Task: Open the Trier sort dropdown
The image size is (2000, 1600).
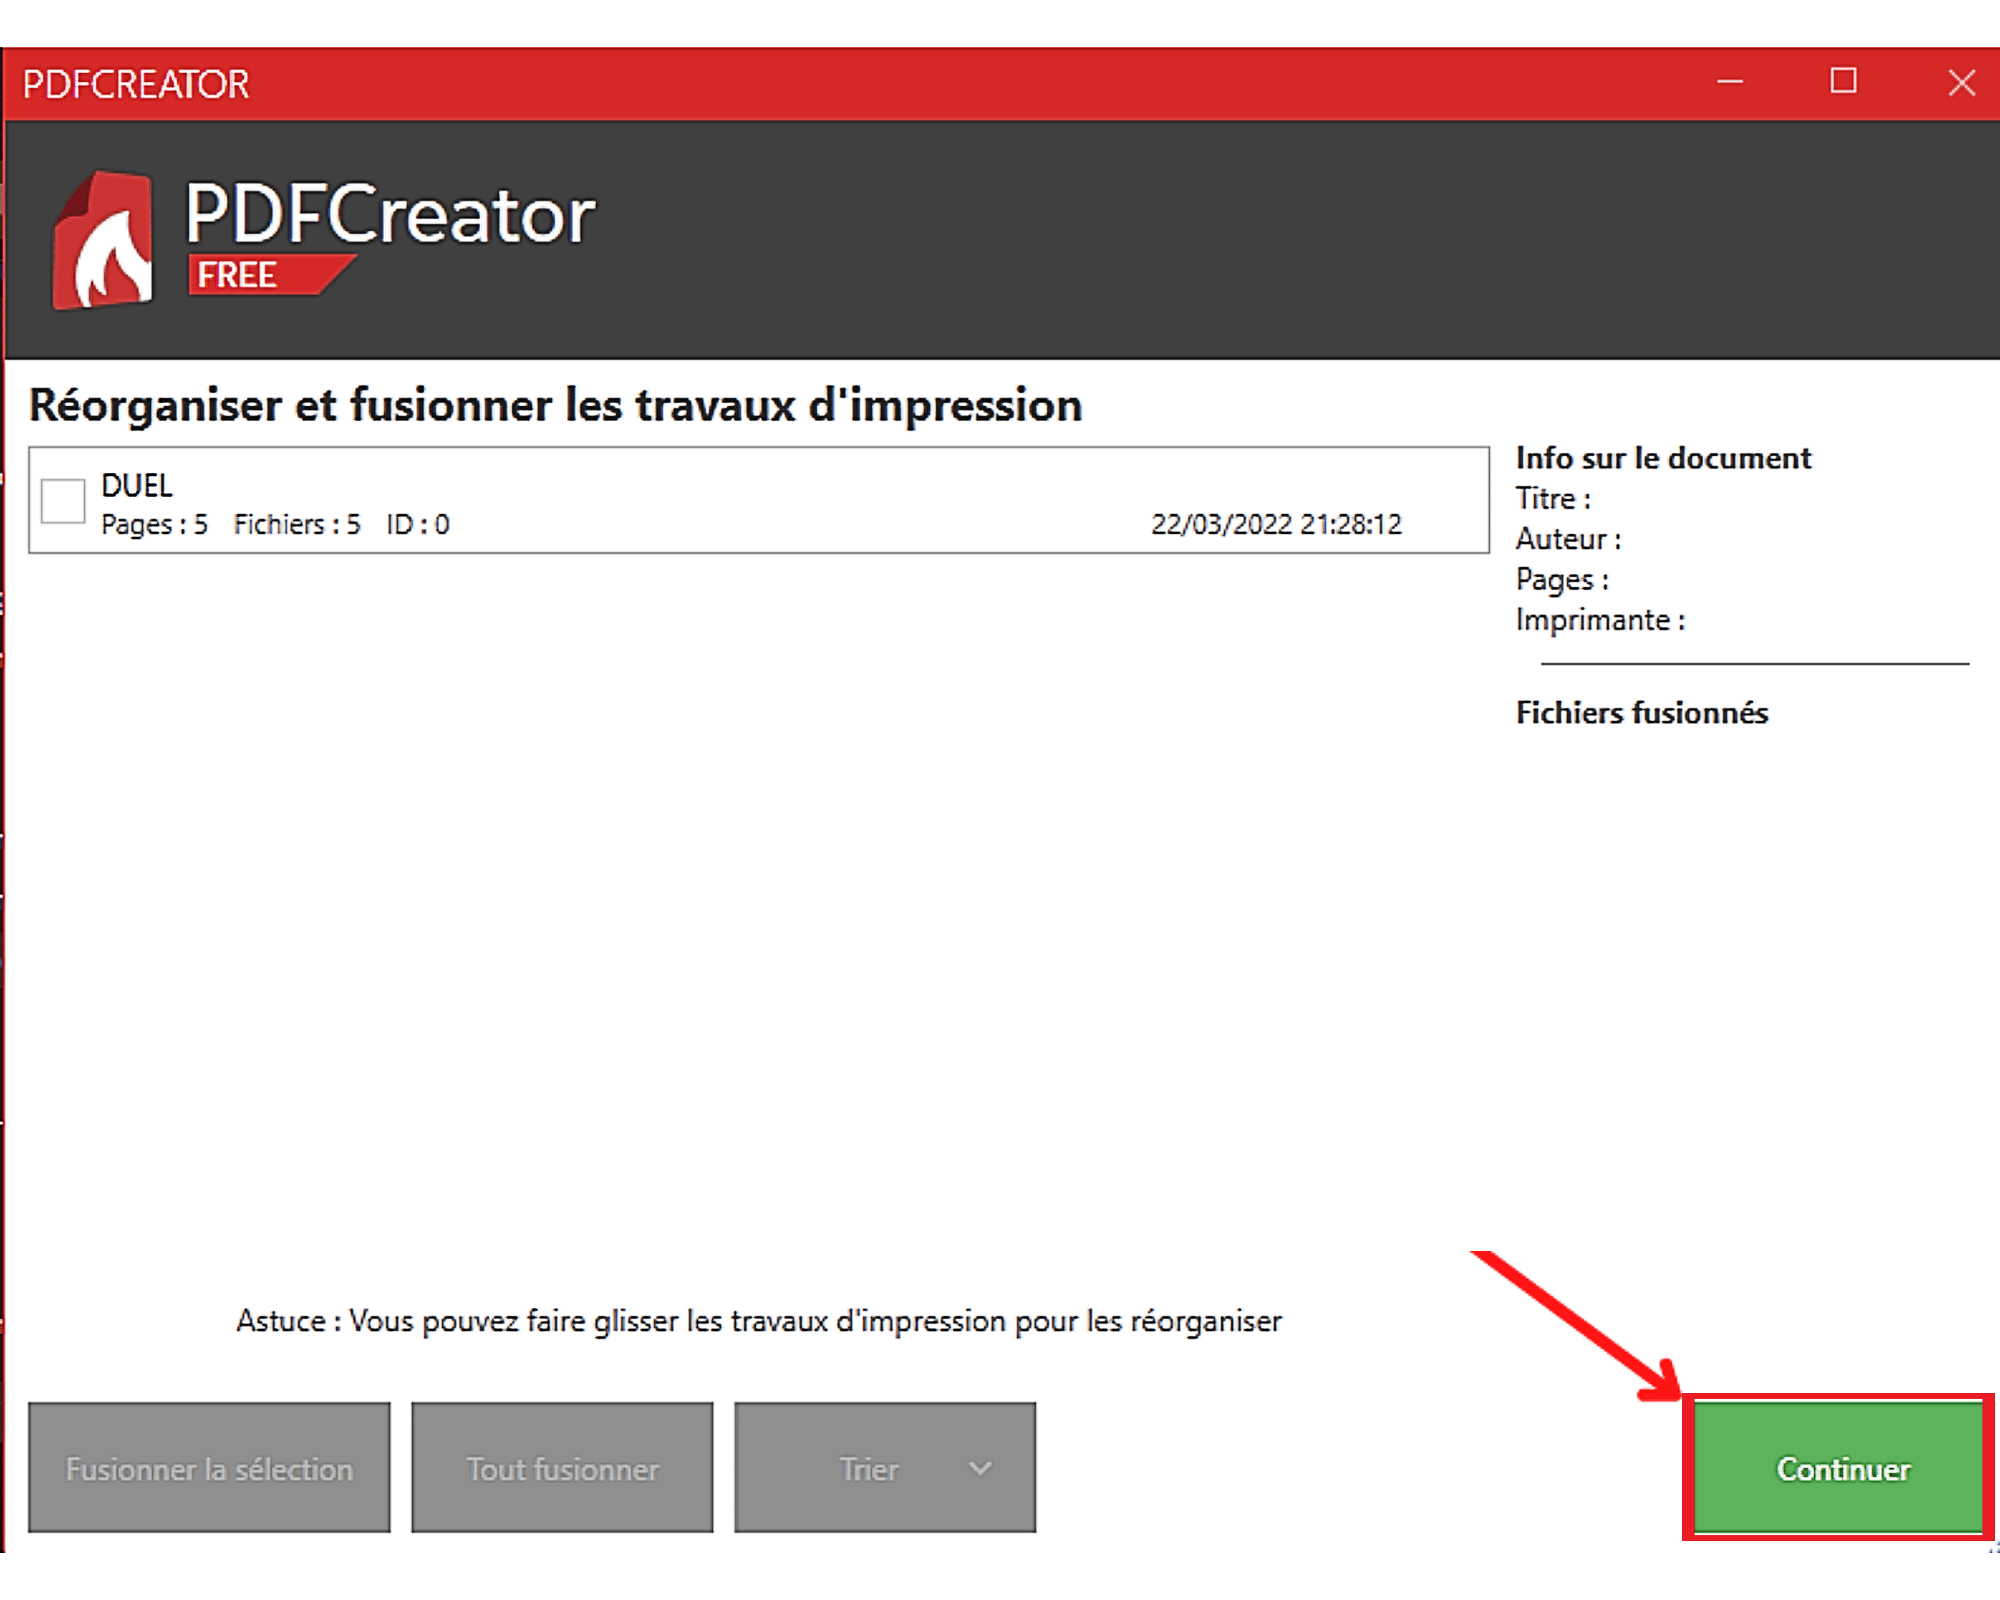Action: pos(885,1467)
